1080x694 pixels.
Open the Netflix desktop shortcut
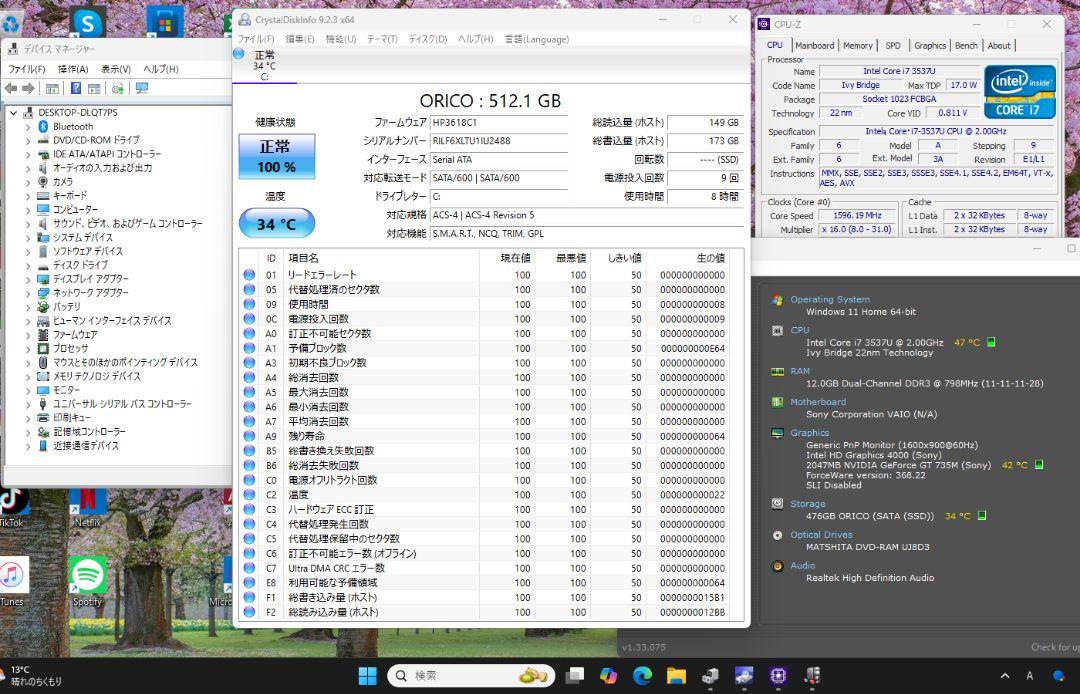87,507
